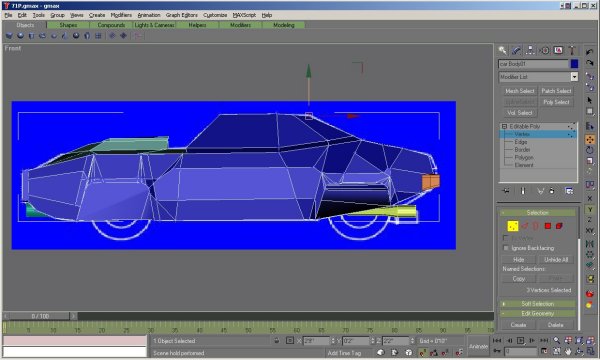The image size is (600, 360).
Task: Switch to the Shapes tab
Action: tap(68, 25)
